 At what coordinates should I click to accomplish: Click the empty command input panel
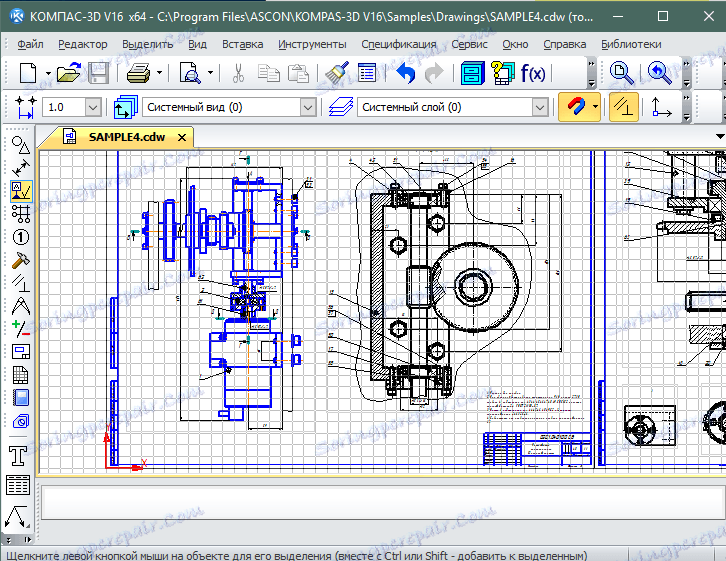(380, 503)
